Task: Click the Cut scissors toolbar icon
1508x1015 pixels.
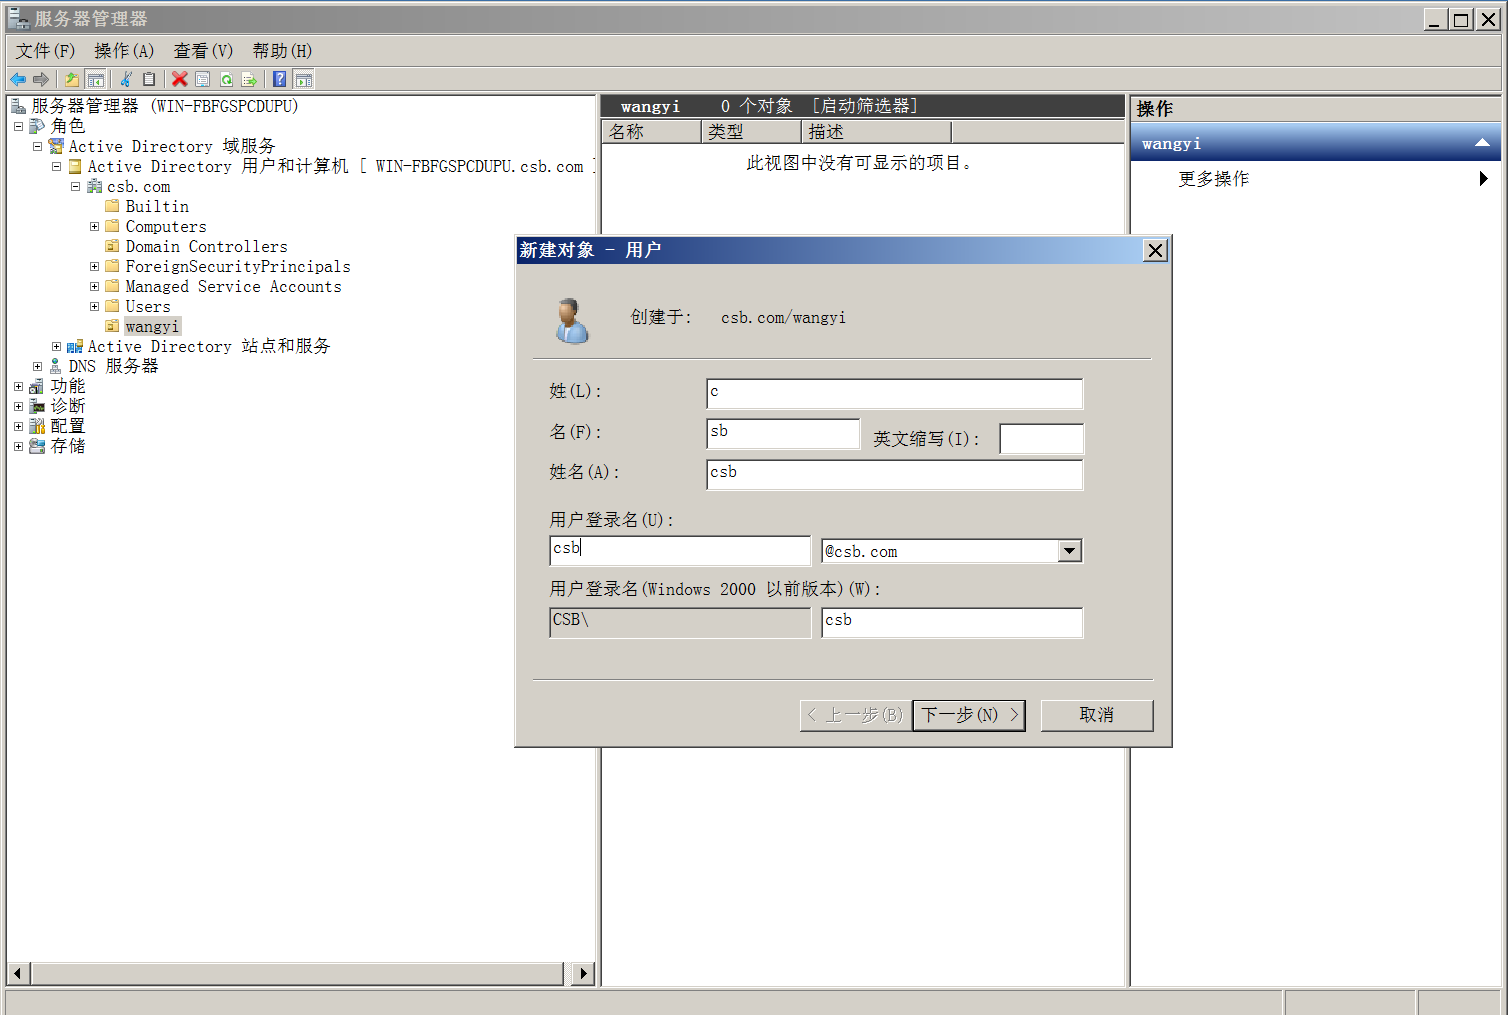Action: (x=126, y=79)
